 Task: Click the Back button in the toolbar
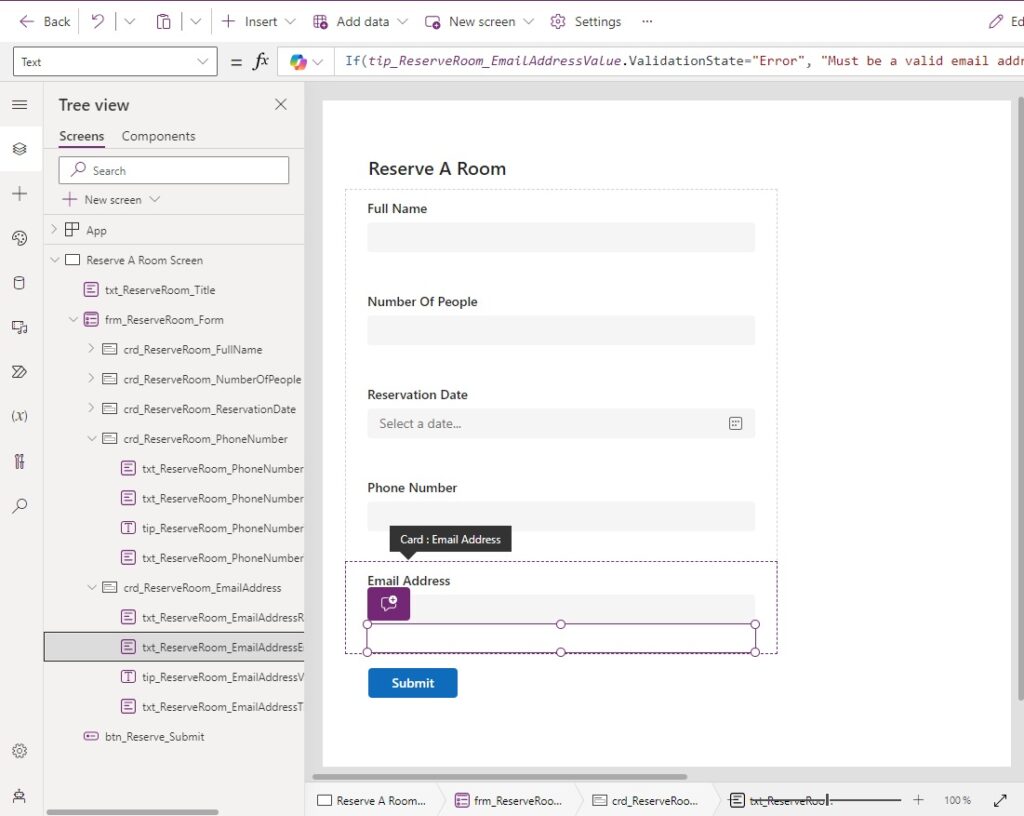tap(44, 21)
